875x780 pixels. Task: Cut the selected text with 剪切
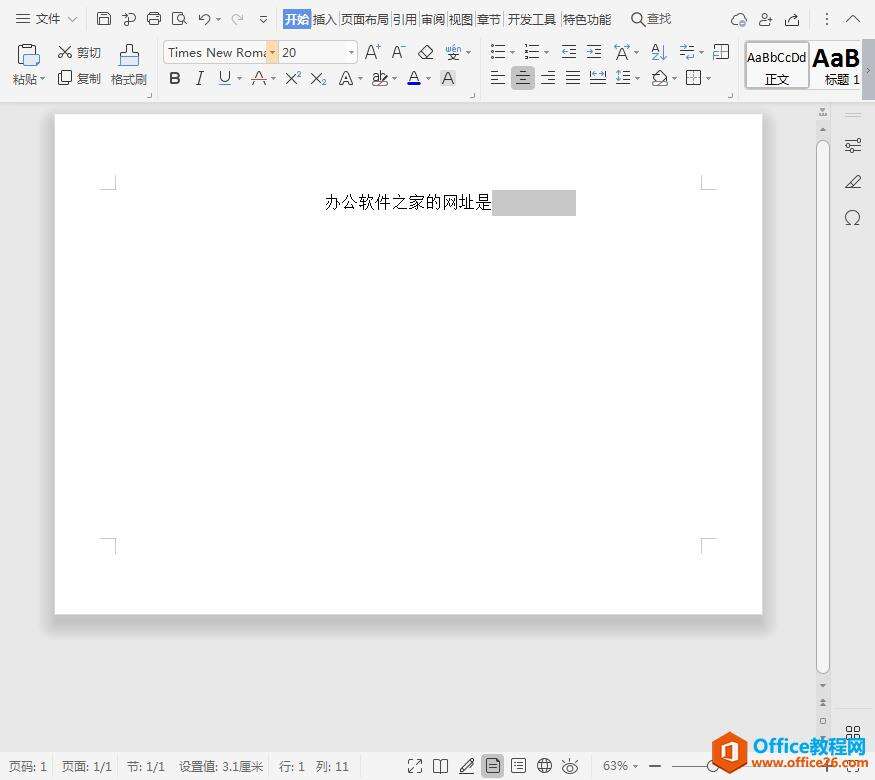coord(79,52)
